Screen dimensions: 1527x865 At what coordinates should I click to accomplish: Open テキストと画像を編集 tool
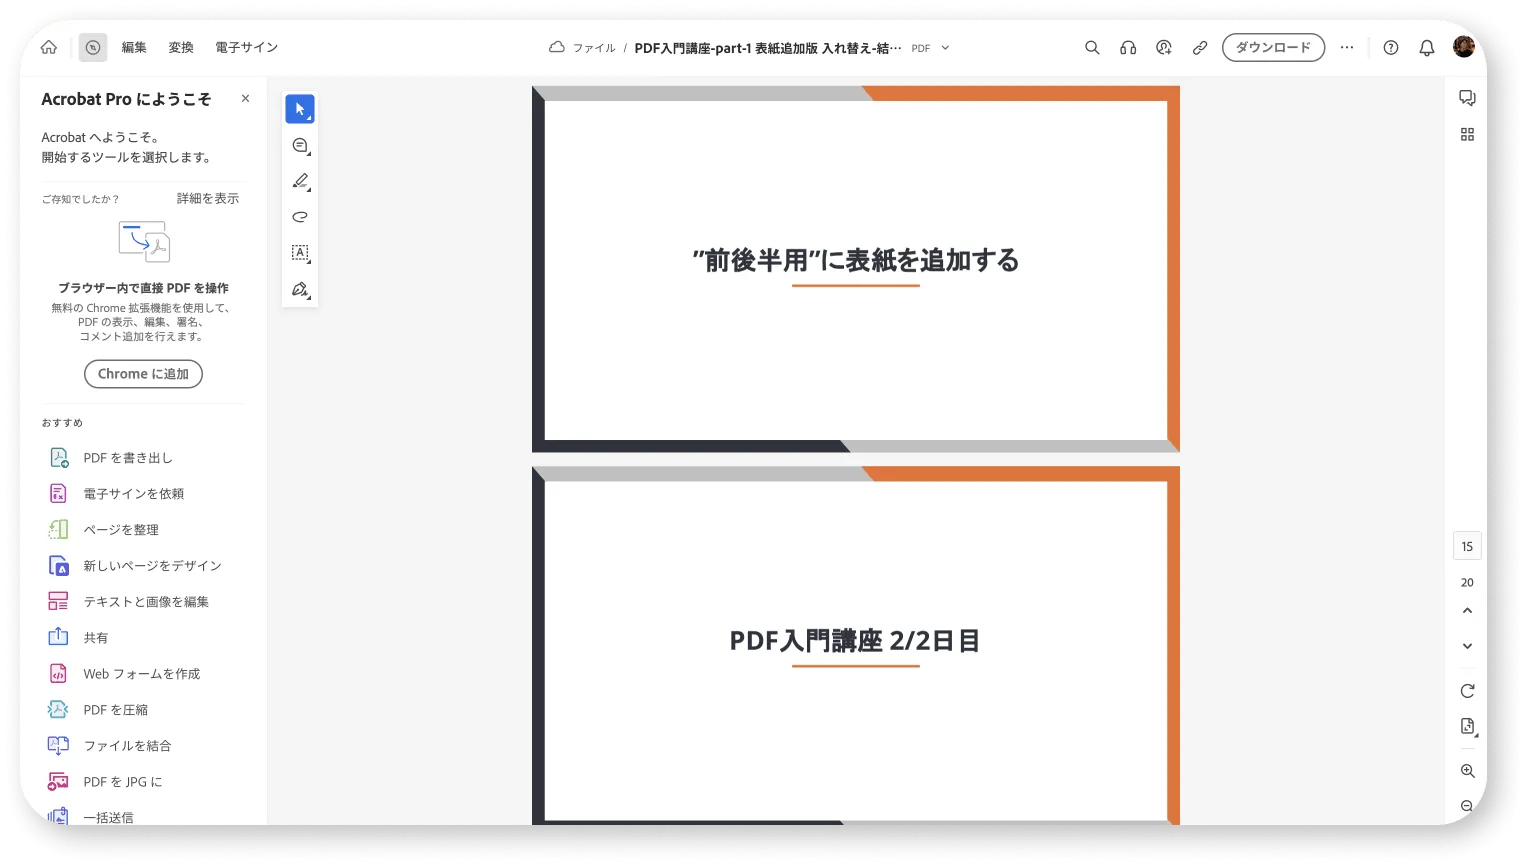click(145, 602)
